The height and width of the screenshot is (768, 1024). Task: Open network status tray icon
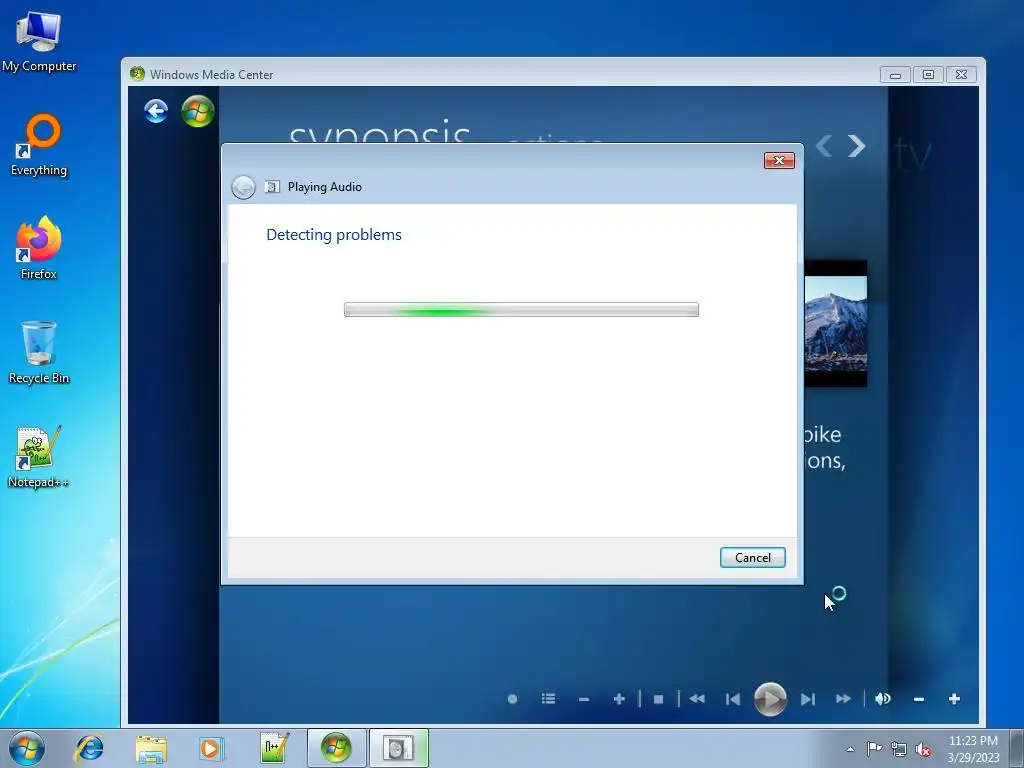(899, 749)
